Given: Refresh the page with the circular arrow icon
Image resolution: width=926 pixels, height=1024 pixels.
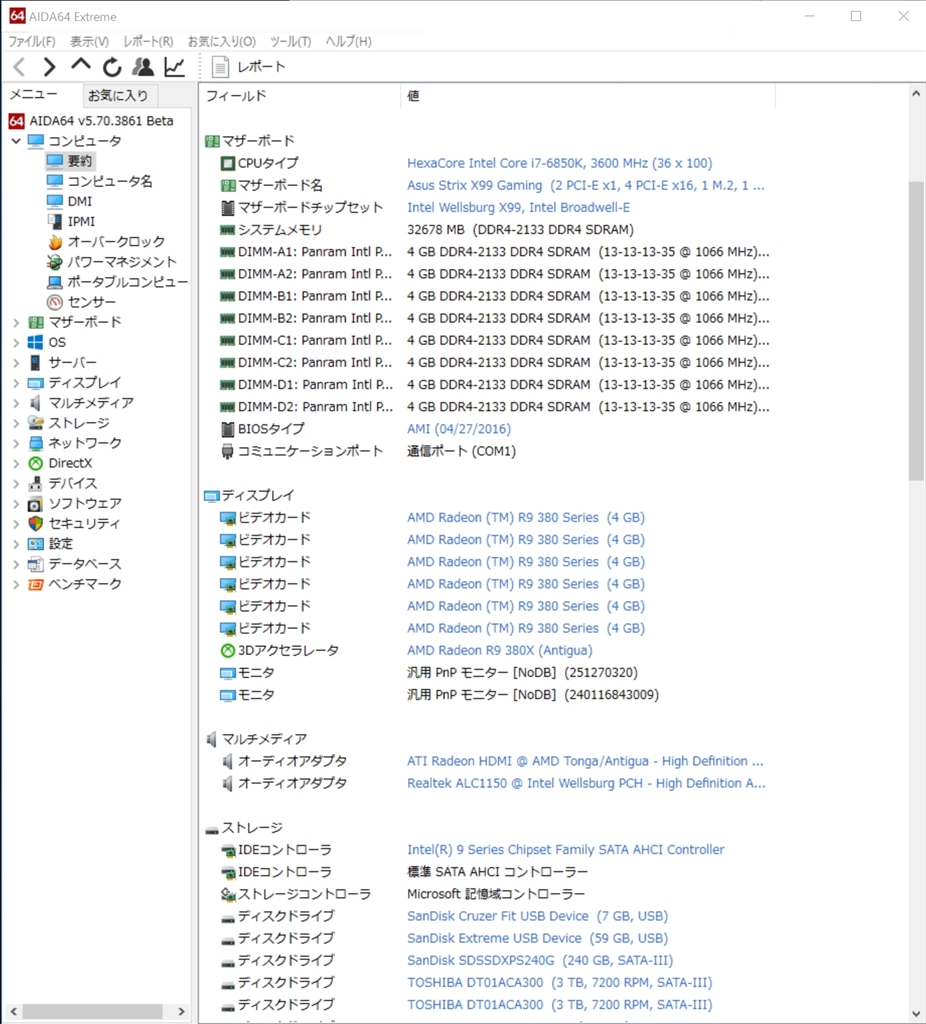Looking at the screenshot, I should tap(112, 67).
